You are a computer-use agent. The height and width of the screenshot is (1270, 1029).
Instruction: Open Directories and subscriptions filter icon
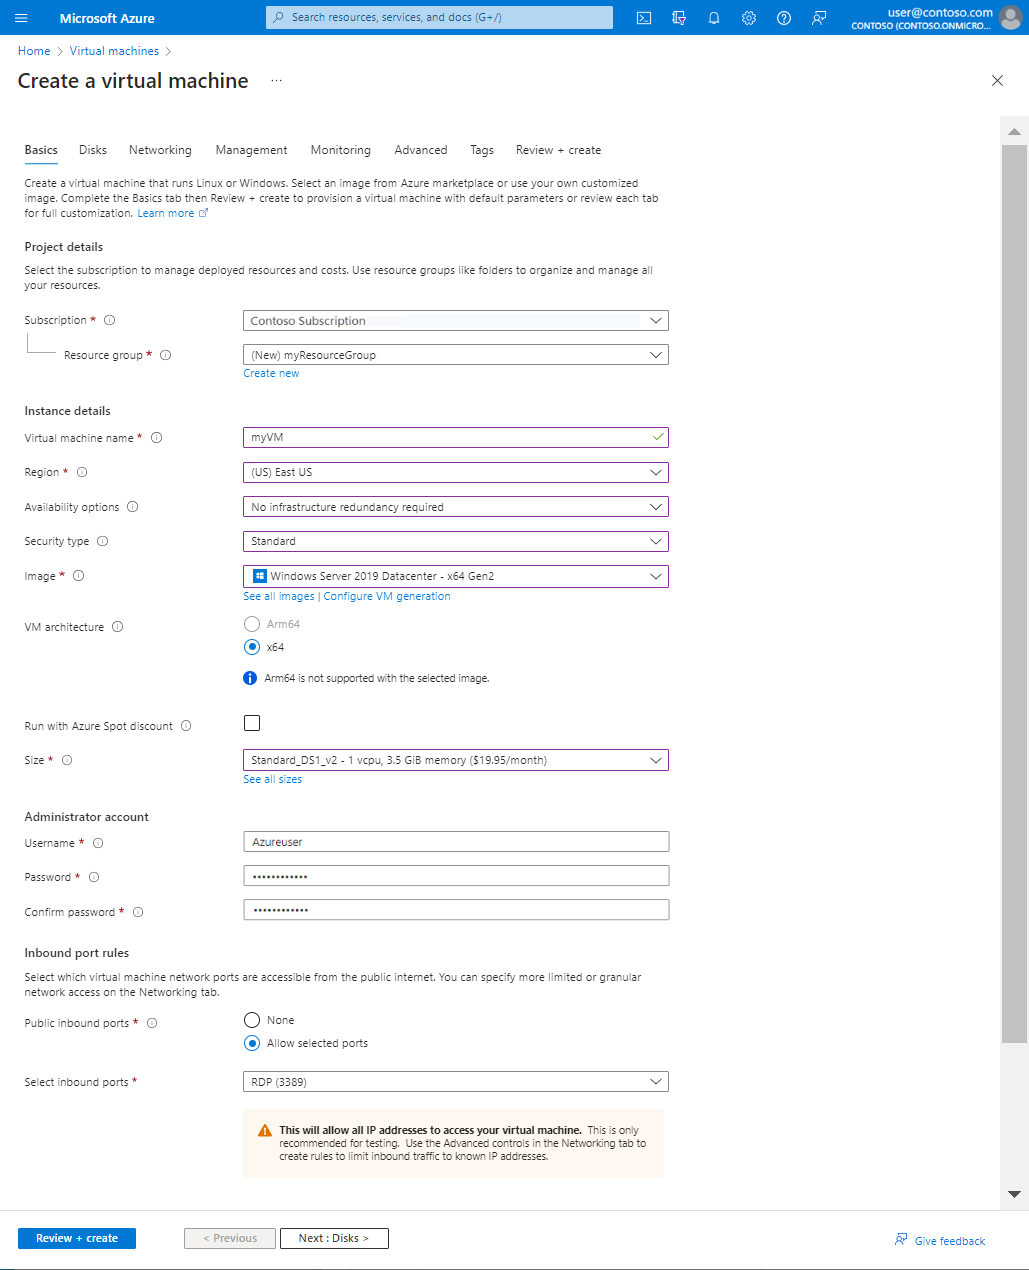679,18
